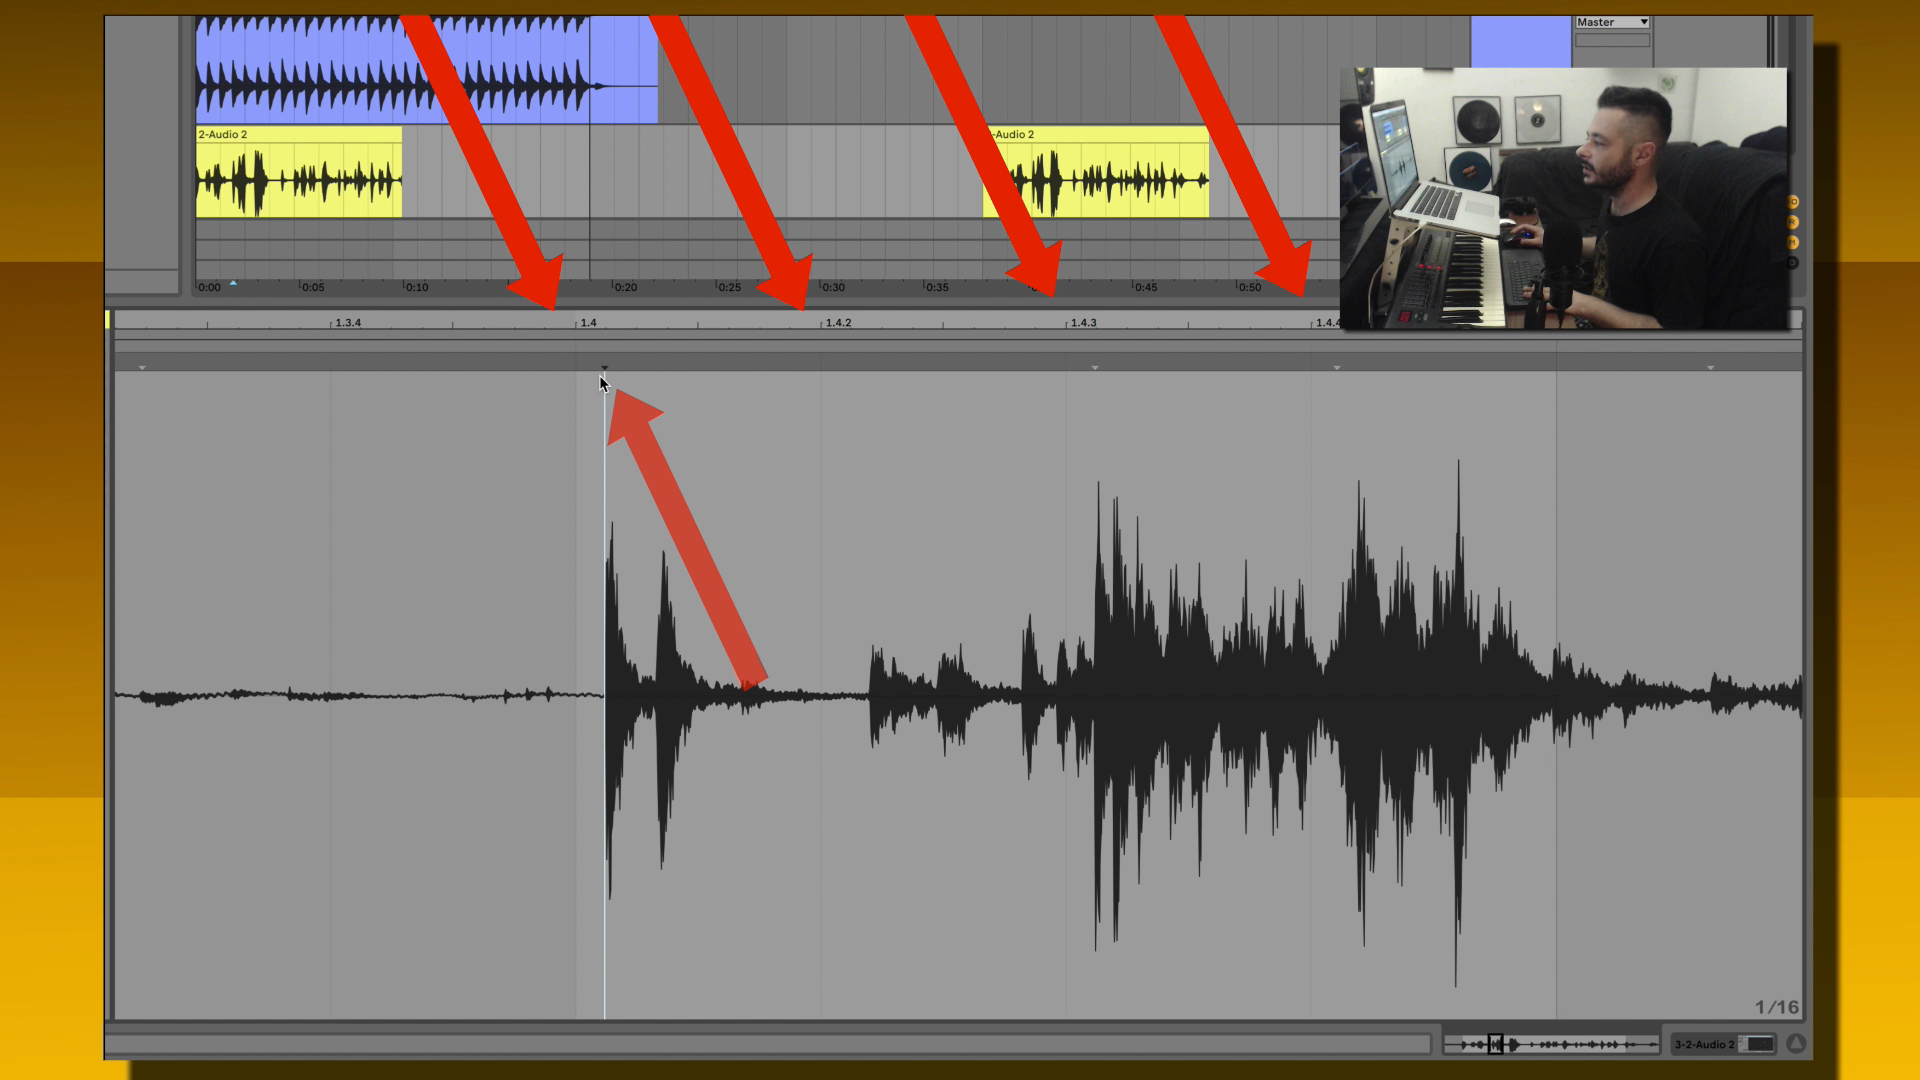This screenshot has height=1080, width=1920.
Task: Click the blue arrangement position triangle near 0:00
Action: (233, 283)
